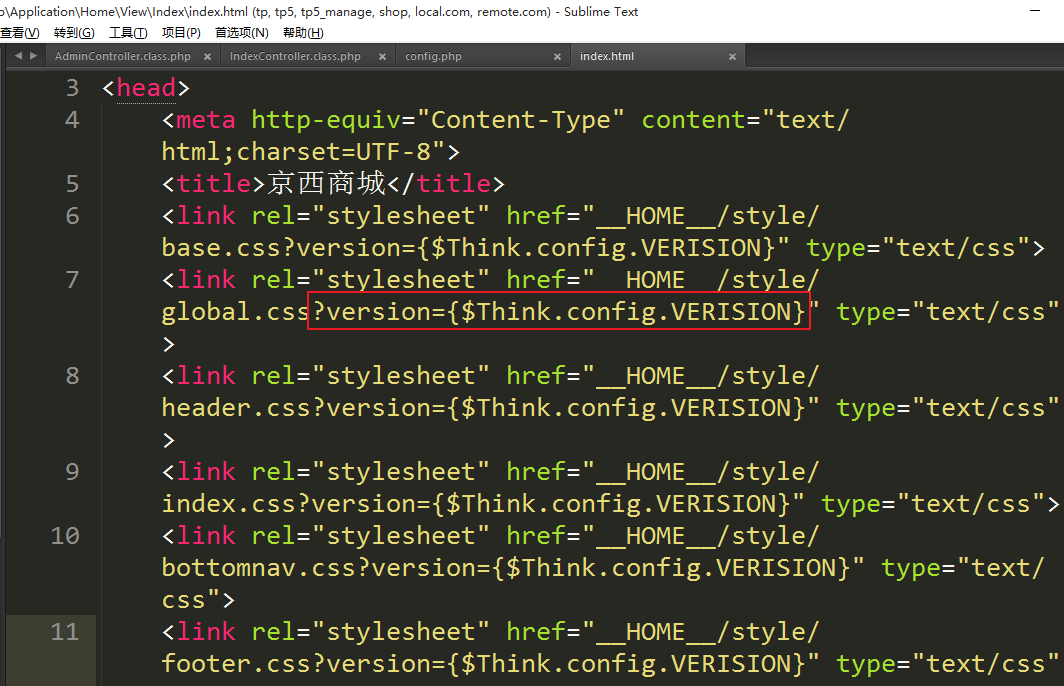
Task: Click the previous tab arrow icon
Action: pos(18,57)
